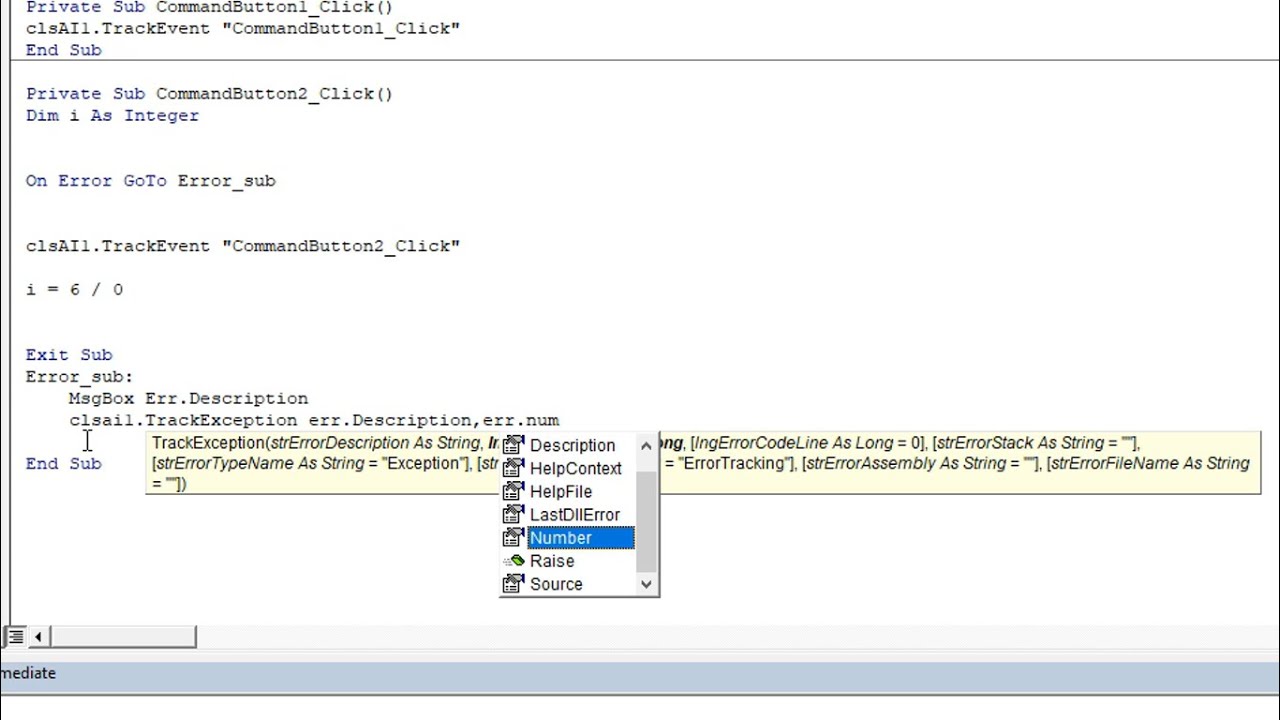Click the Raise method icon
1280x720 pixels.
[x=513, y=561]
